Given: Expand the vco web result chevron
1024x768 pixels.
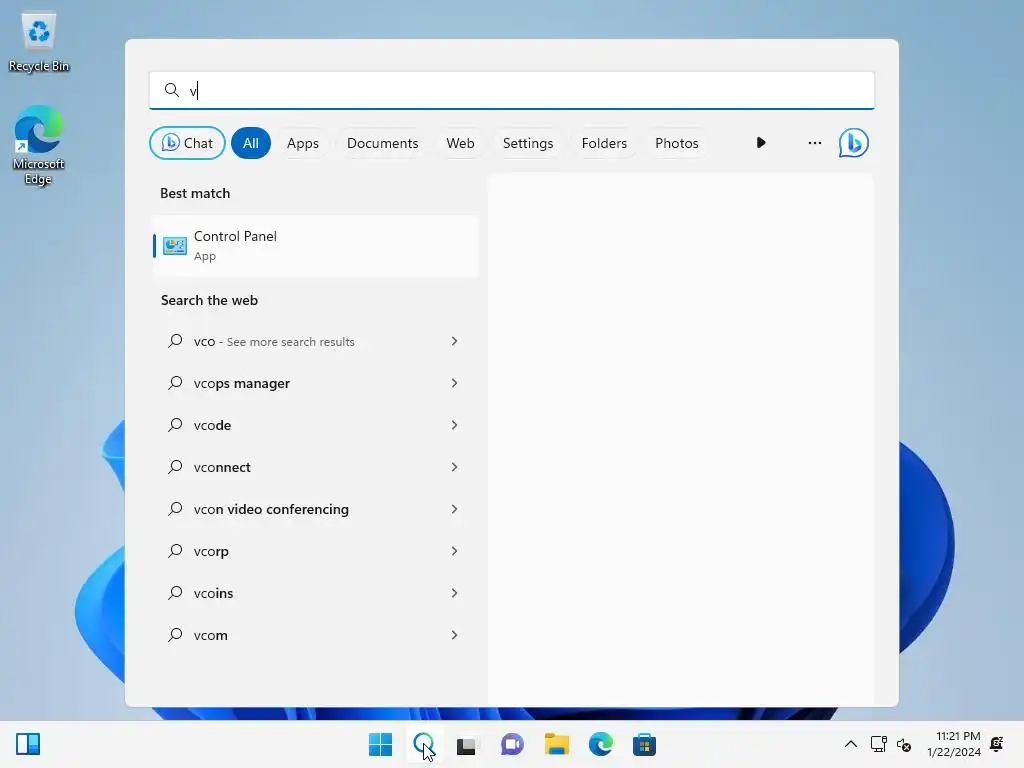Looking at the screenshot, I should tap(455, 342).
